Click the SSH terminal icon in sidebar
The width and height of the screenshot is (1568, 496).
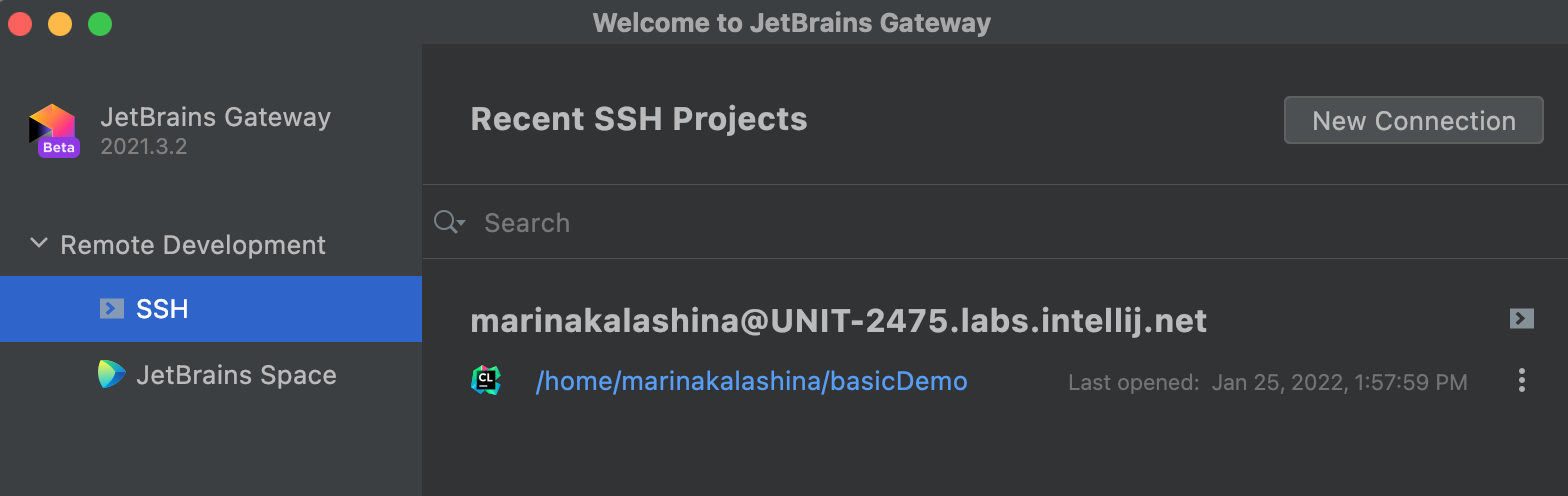pyautogui.click(x=112, y=309)
